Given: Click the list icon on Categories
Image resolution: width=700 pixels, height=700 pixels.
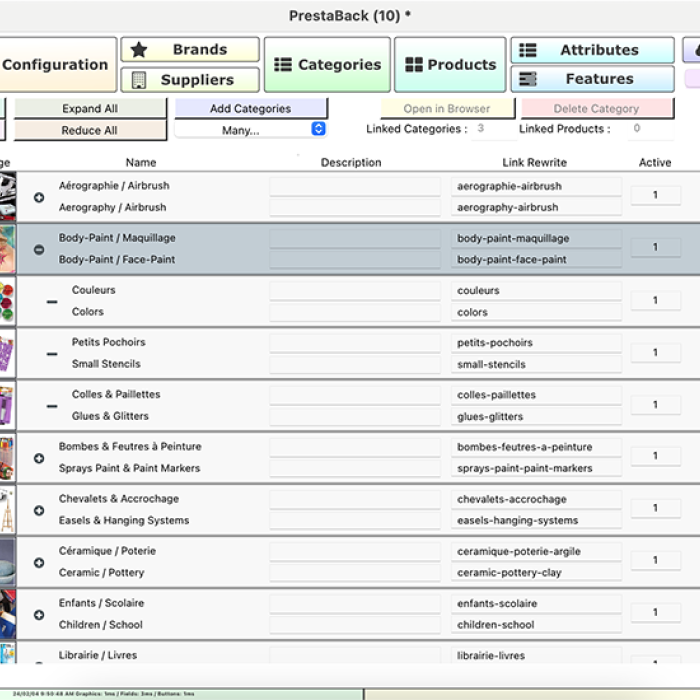Looking at the screenshot, I should [x=283, y=65].
